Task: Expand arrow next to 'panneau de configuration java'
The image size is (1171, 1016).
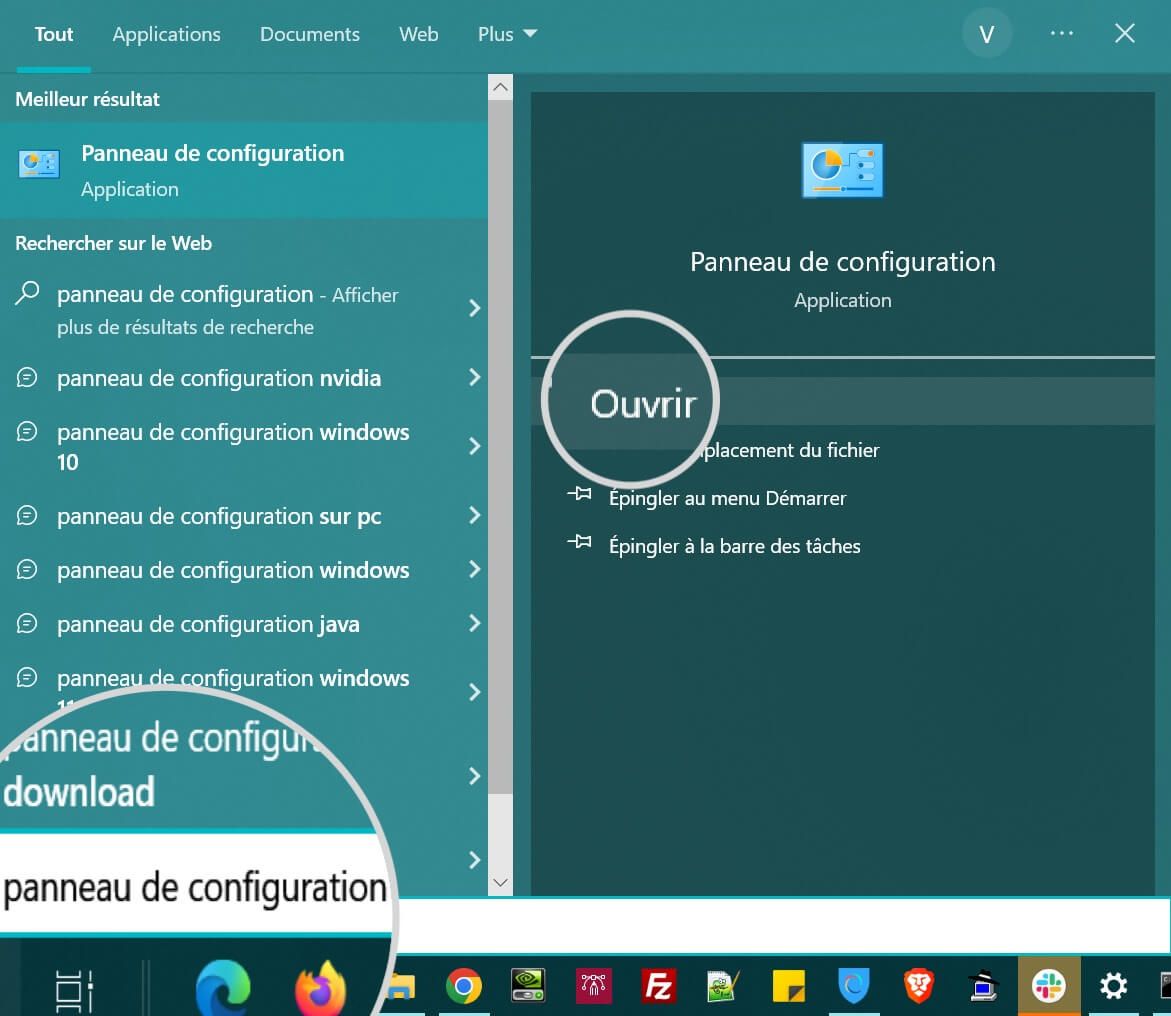Action: (474, 623)
